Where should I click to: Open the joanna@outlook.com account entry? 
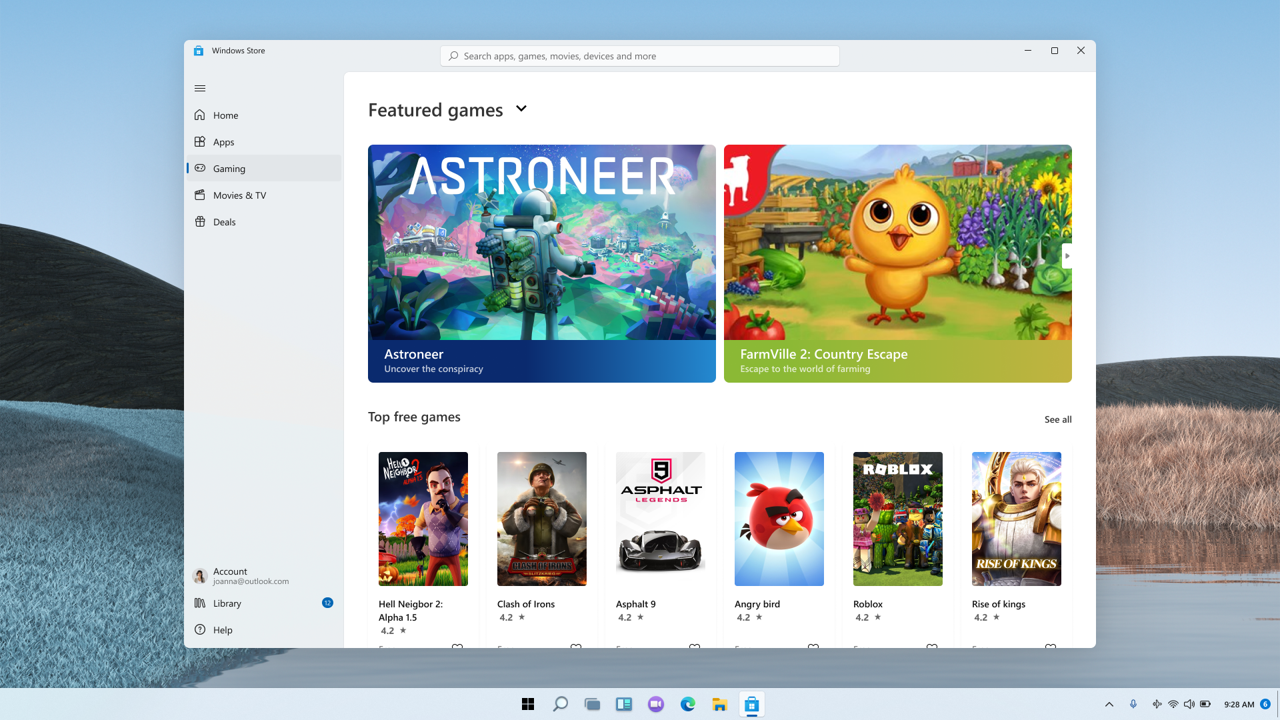click(x=263, y=576)
